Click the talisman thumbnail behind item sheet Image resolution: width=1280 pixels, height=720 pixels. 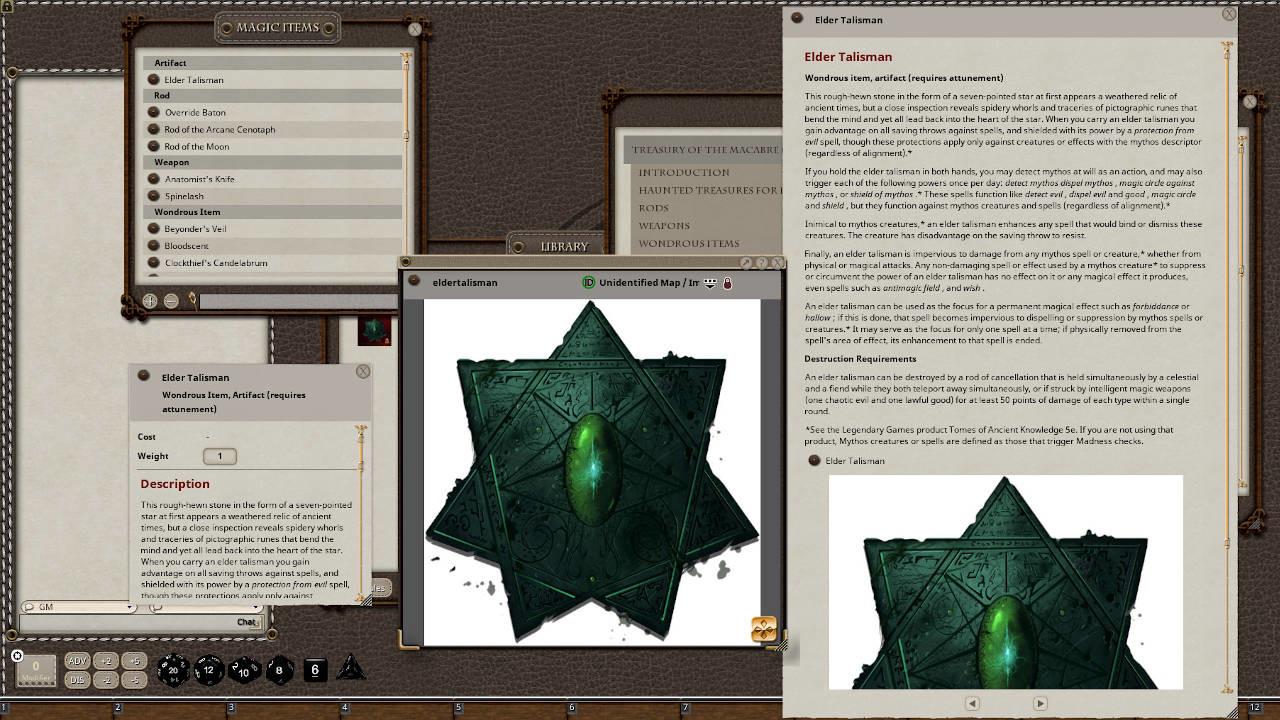click(374, 331)
